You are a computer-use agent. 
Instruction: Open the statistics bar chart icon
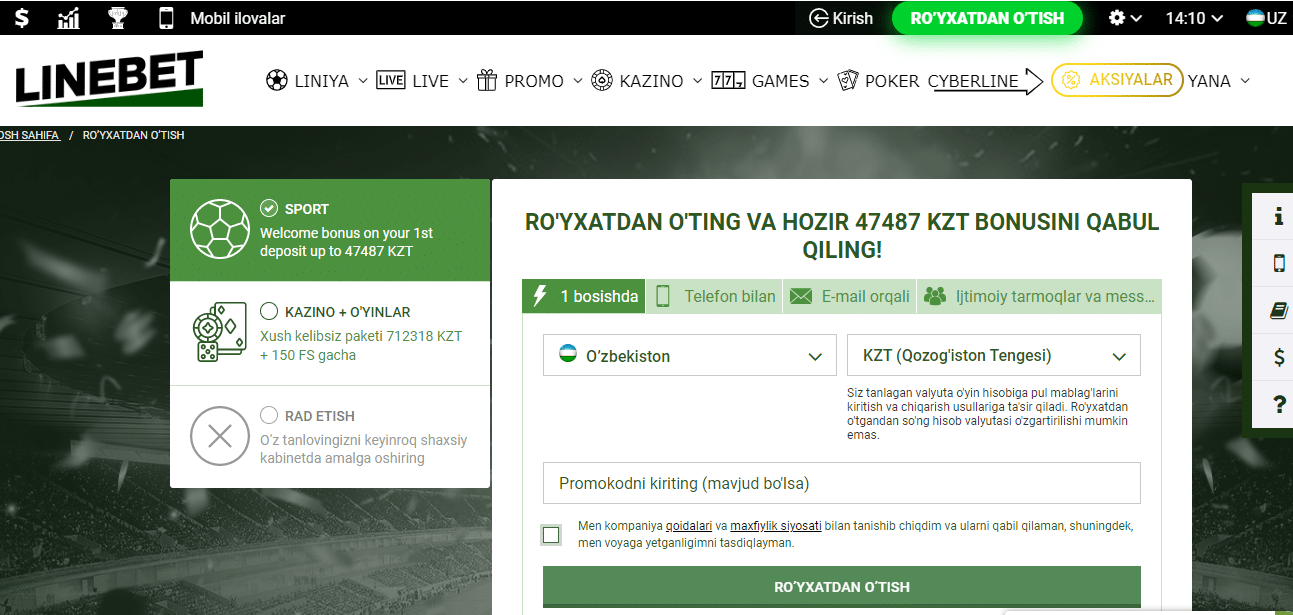click(69, 18)
